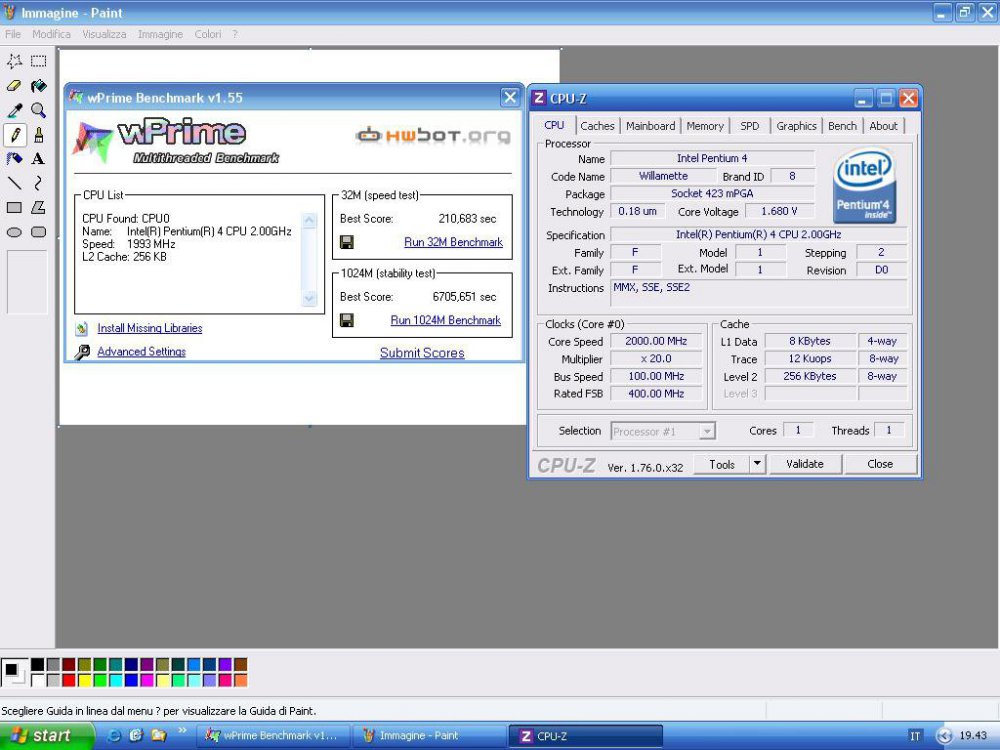Select the Magnifier tool in Paint
Image resolution: width=1000 pixels, height=750 pixels.
[38, 109]
